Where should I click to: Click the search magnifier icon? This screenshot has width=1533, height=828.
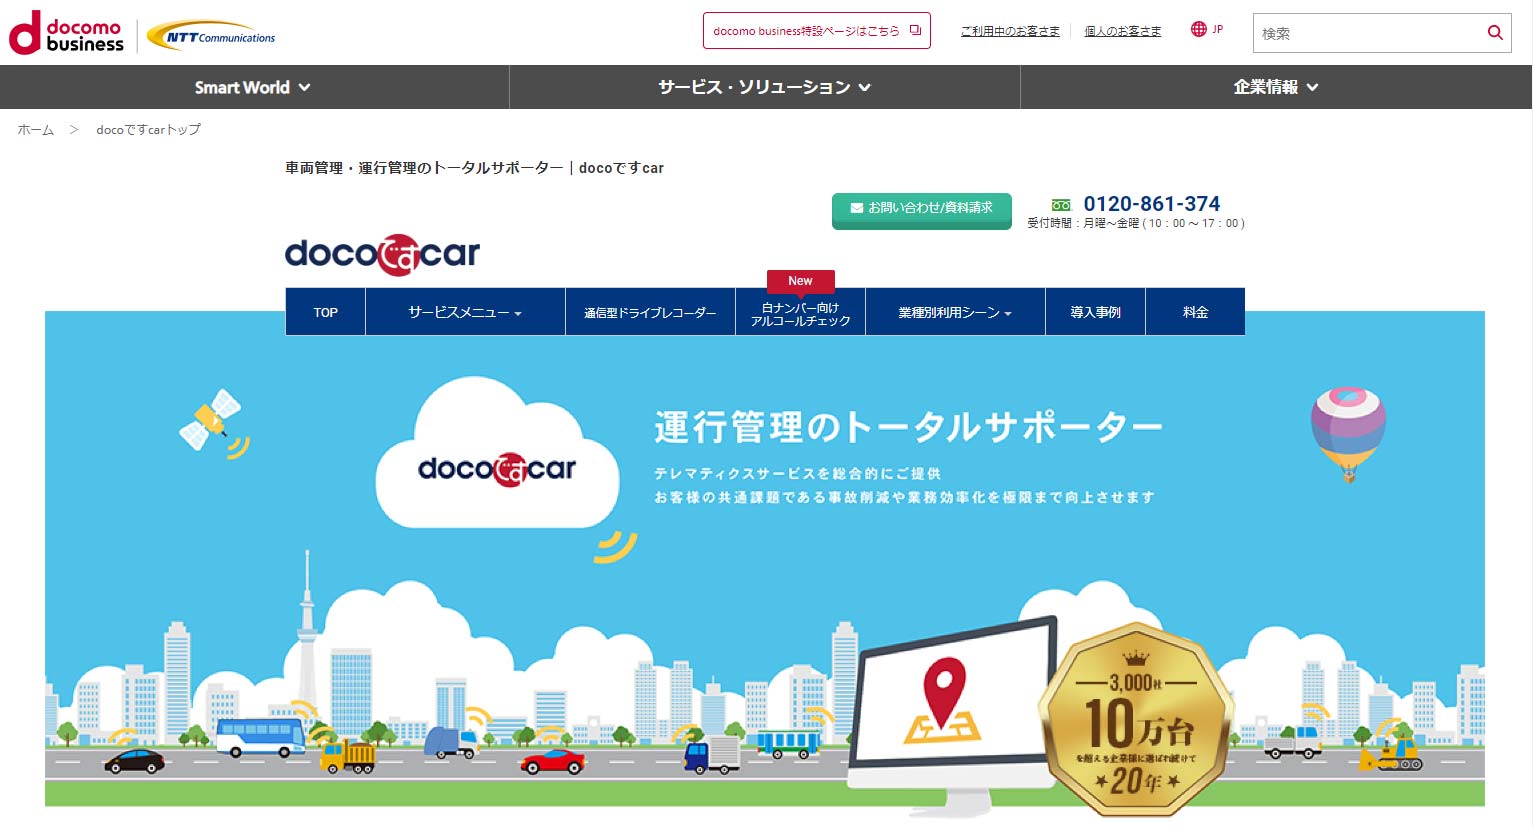click(1495, 33)
